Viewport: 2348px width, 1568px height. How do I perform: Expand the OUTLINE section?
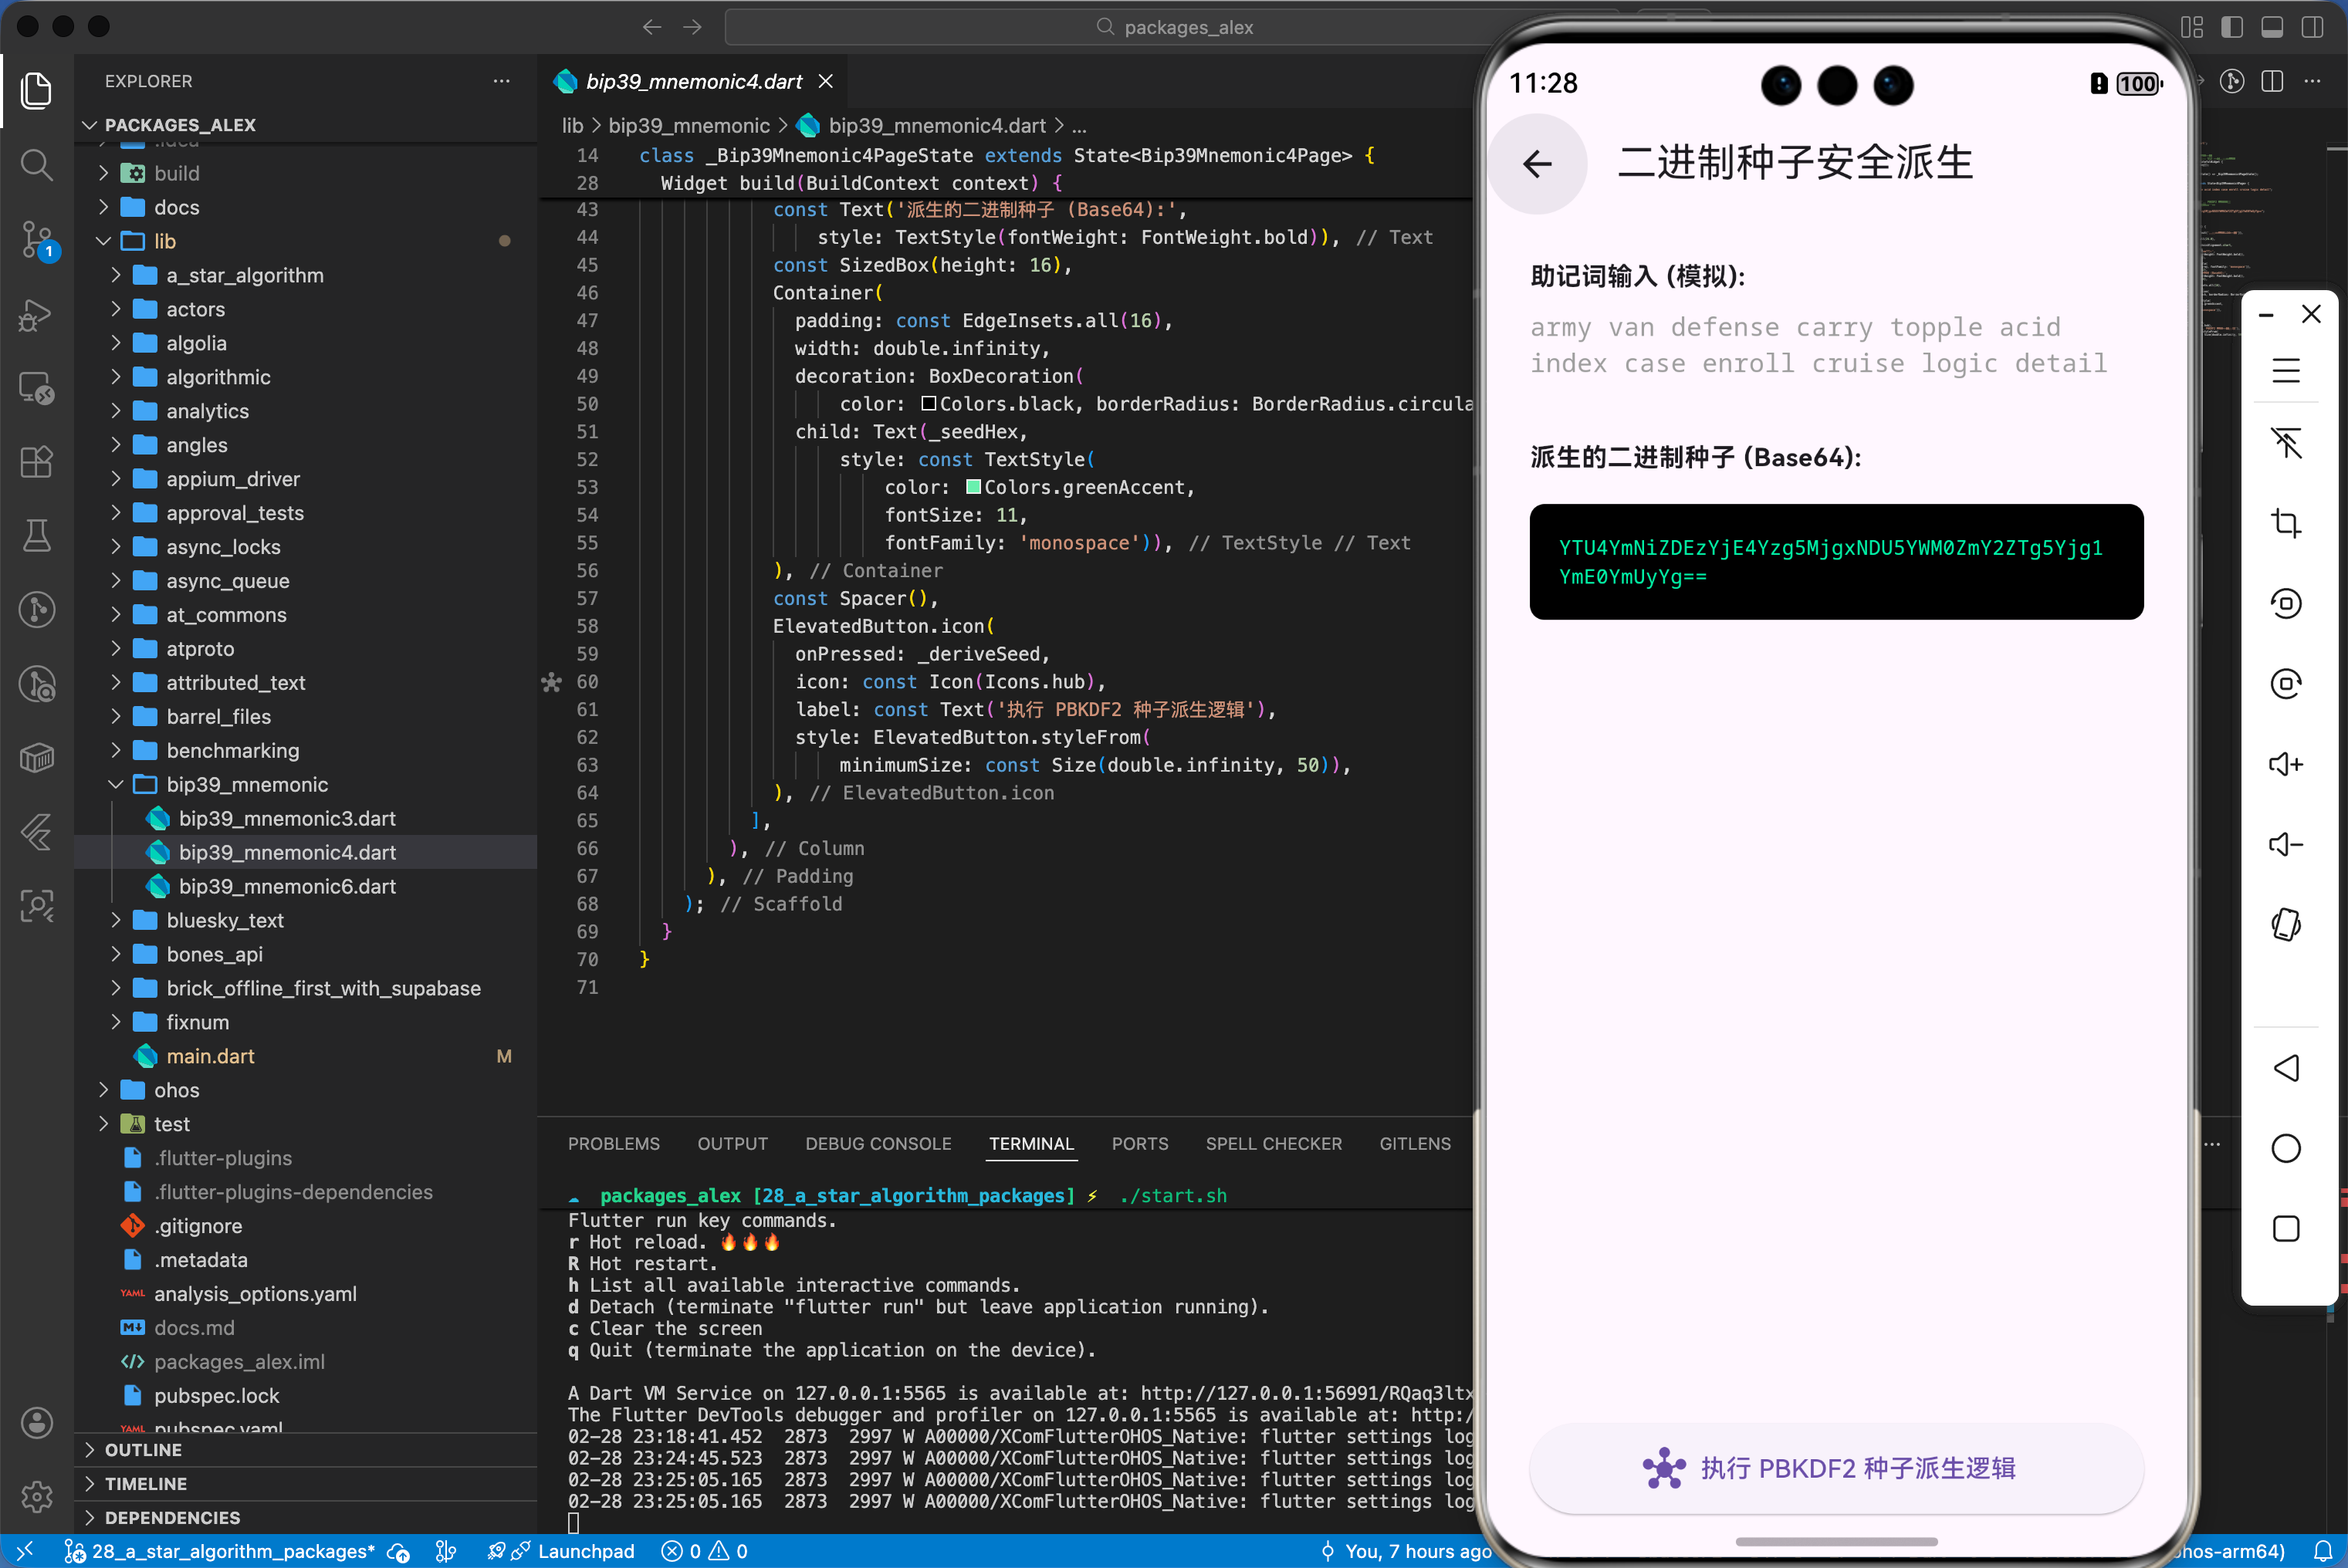pyautogui.click(x=143, y=1449)
